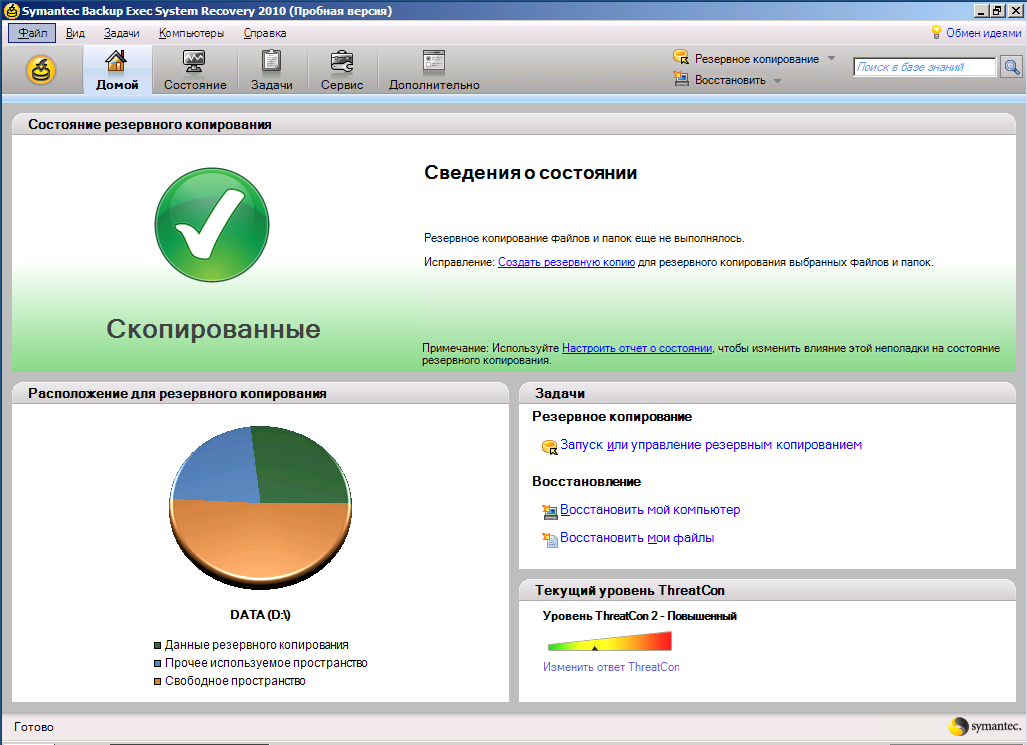This screenshot has height=745, width=1027.
Task: Open the Задачи clipboard icon
Action: pos(271,61)
